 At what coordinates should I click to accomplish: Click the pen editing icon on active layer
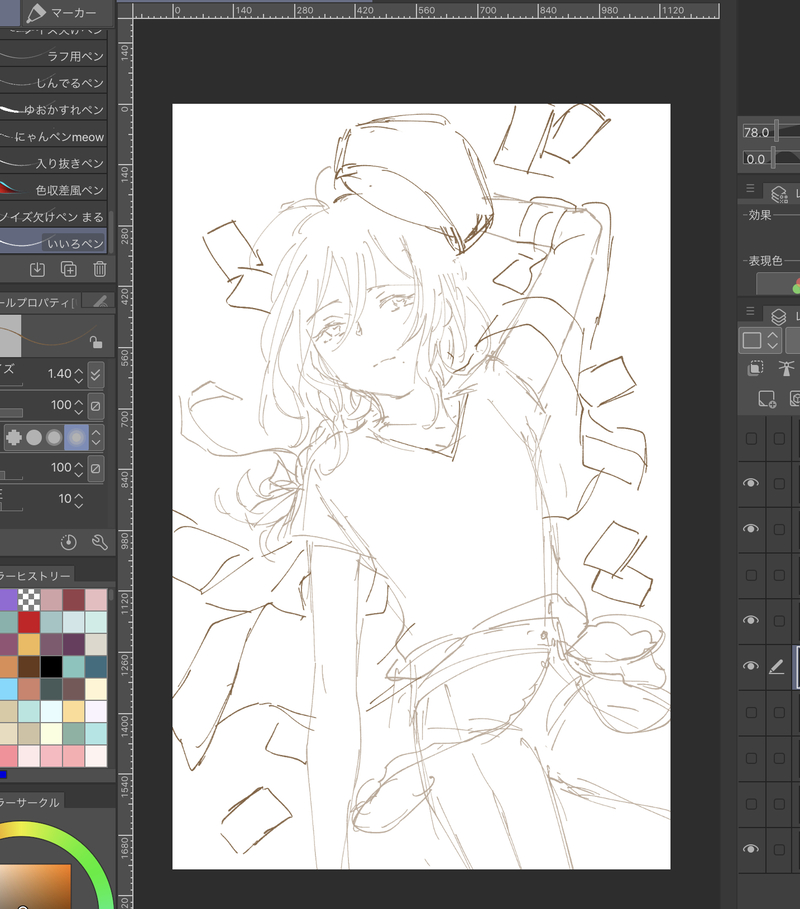[777, 667]
